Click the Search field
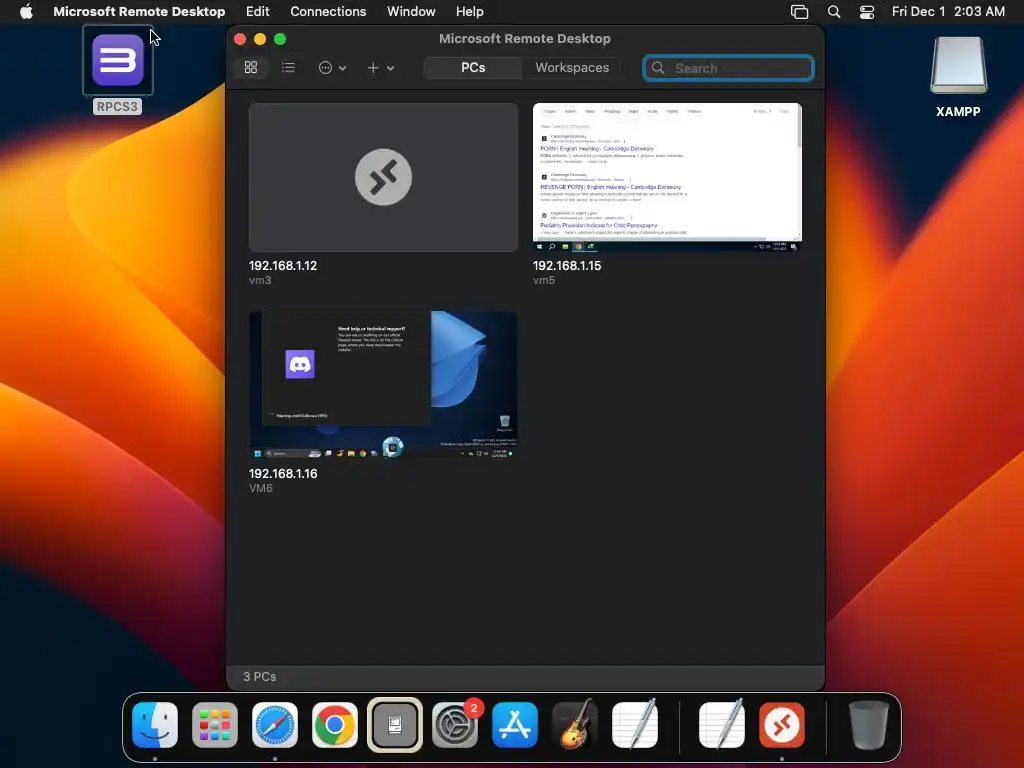 click(x=728, y=68)
